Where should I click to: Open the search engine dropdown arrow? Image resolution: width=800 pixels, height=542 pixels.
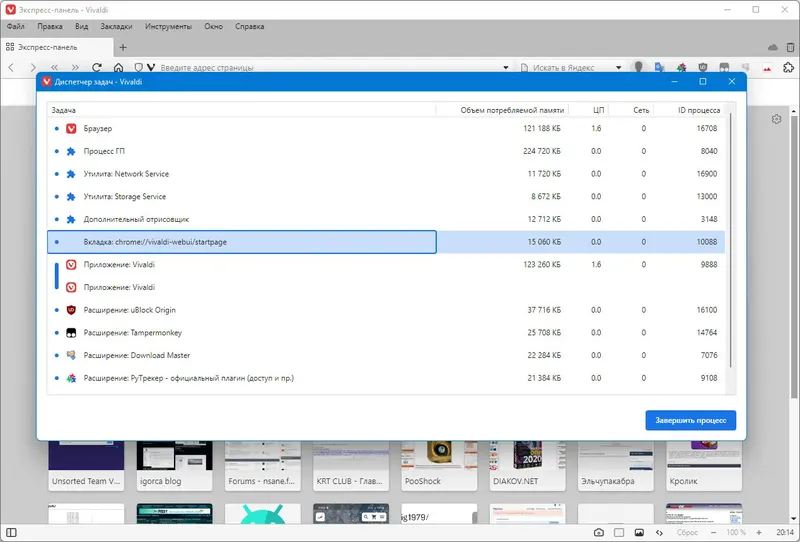618,67
